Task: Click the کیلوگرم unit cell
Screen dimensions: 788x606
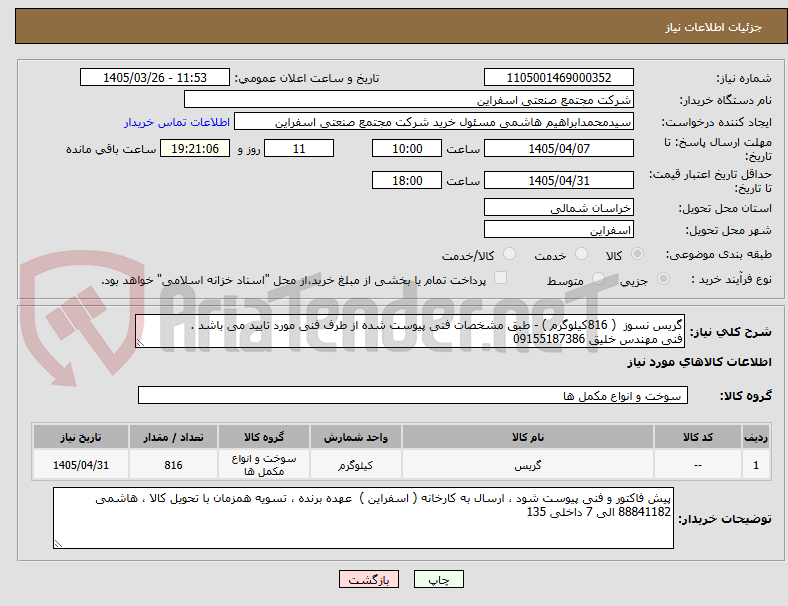Action: coord(355,465)
